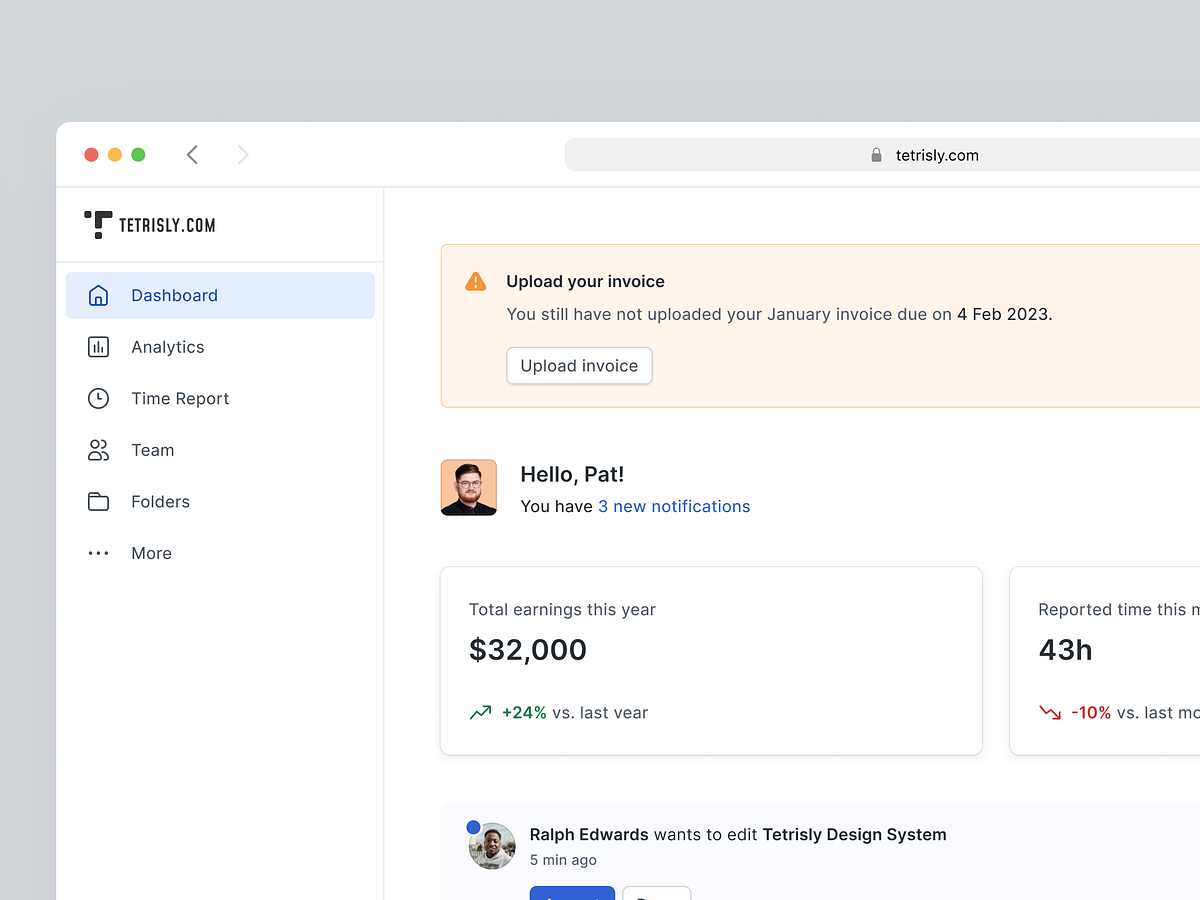Click the tetrisly.com address bar field
Viewport: 1200px width, 900px height.
[x=937, y=155]
